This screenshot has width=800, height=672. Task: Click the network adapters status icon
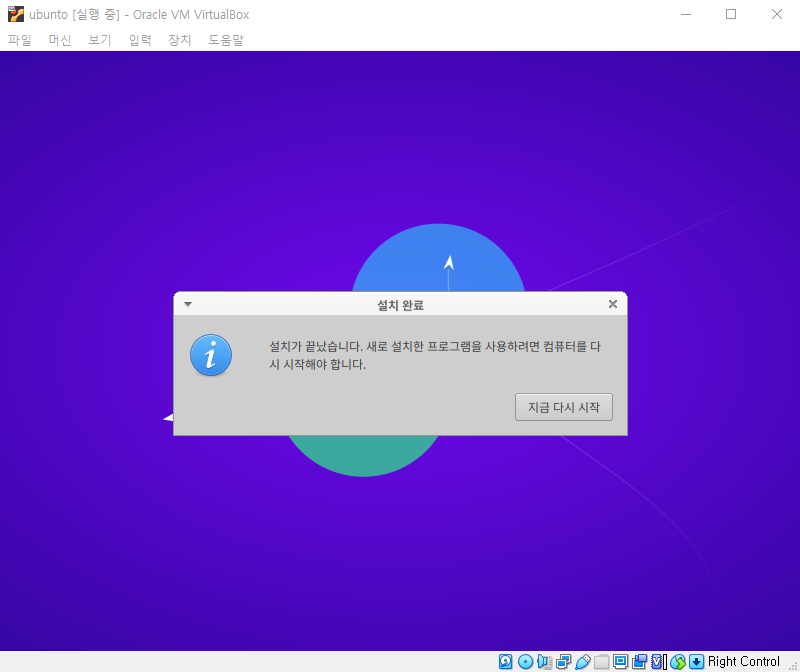[563, 662]
